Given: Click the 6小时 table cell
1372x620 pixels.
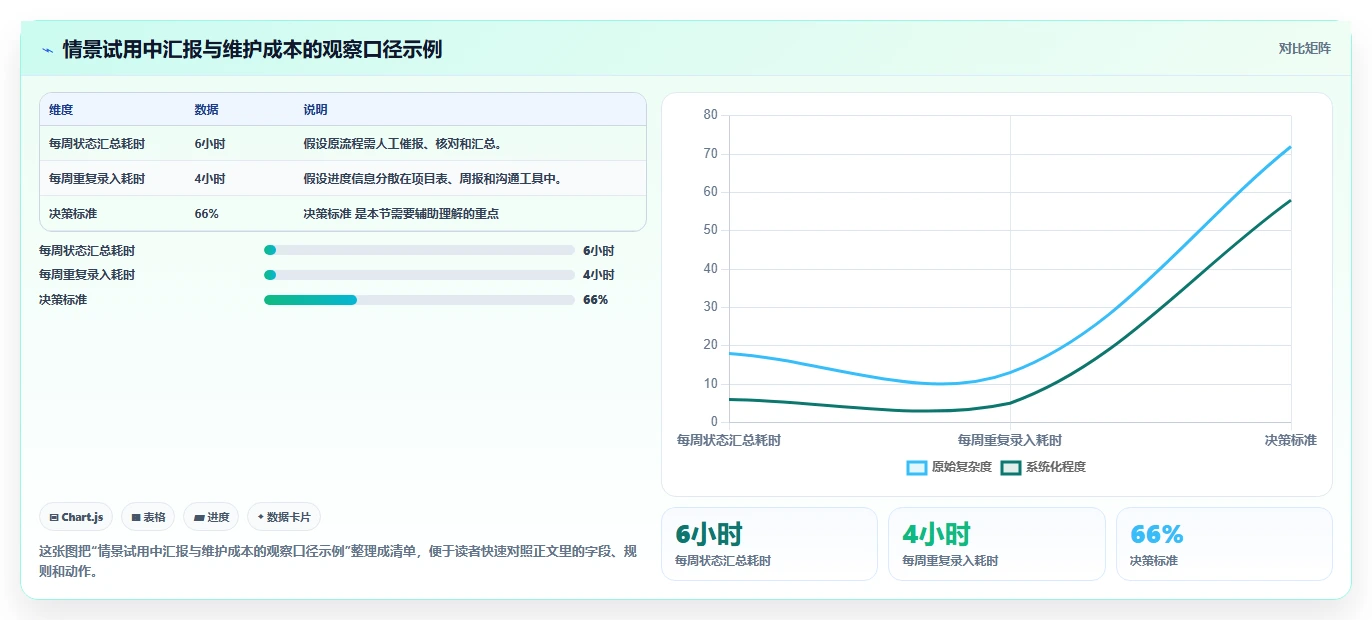Looking at the screenshot, I should click(210, 144).
